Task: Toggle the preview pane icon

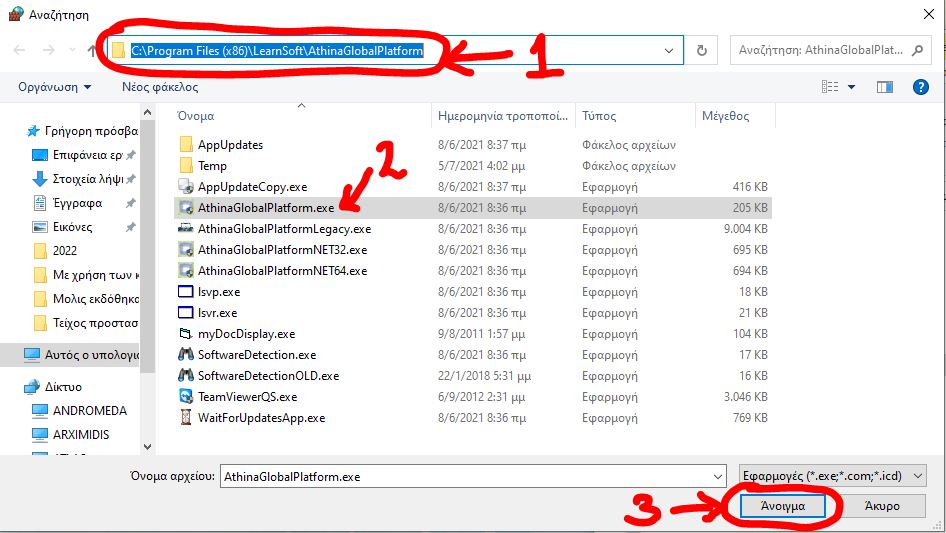Action: (x=884, y=87)
